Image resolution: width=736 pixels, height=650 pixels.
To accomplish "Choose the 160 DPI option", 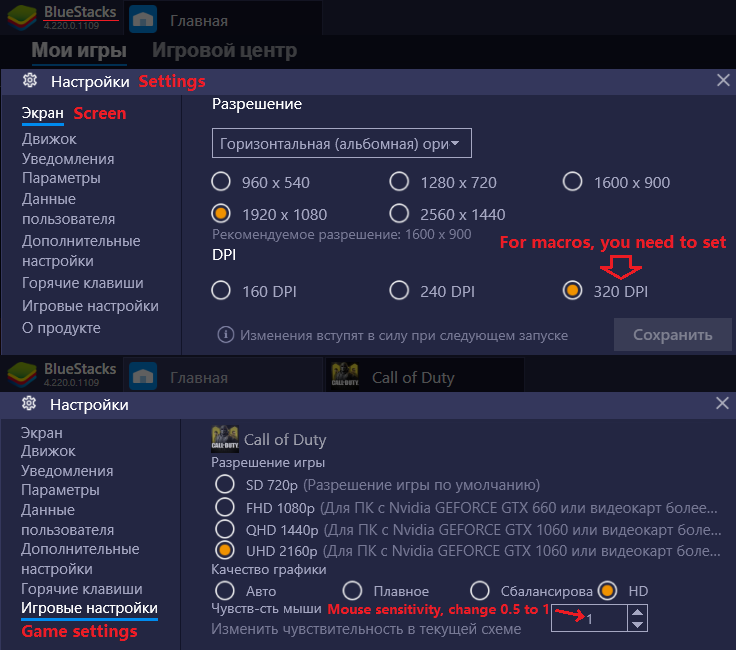I will [221, 291].
